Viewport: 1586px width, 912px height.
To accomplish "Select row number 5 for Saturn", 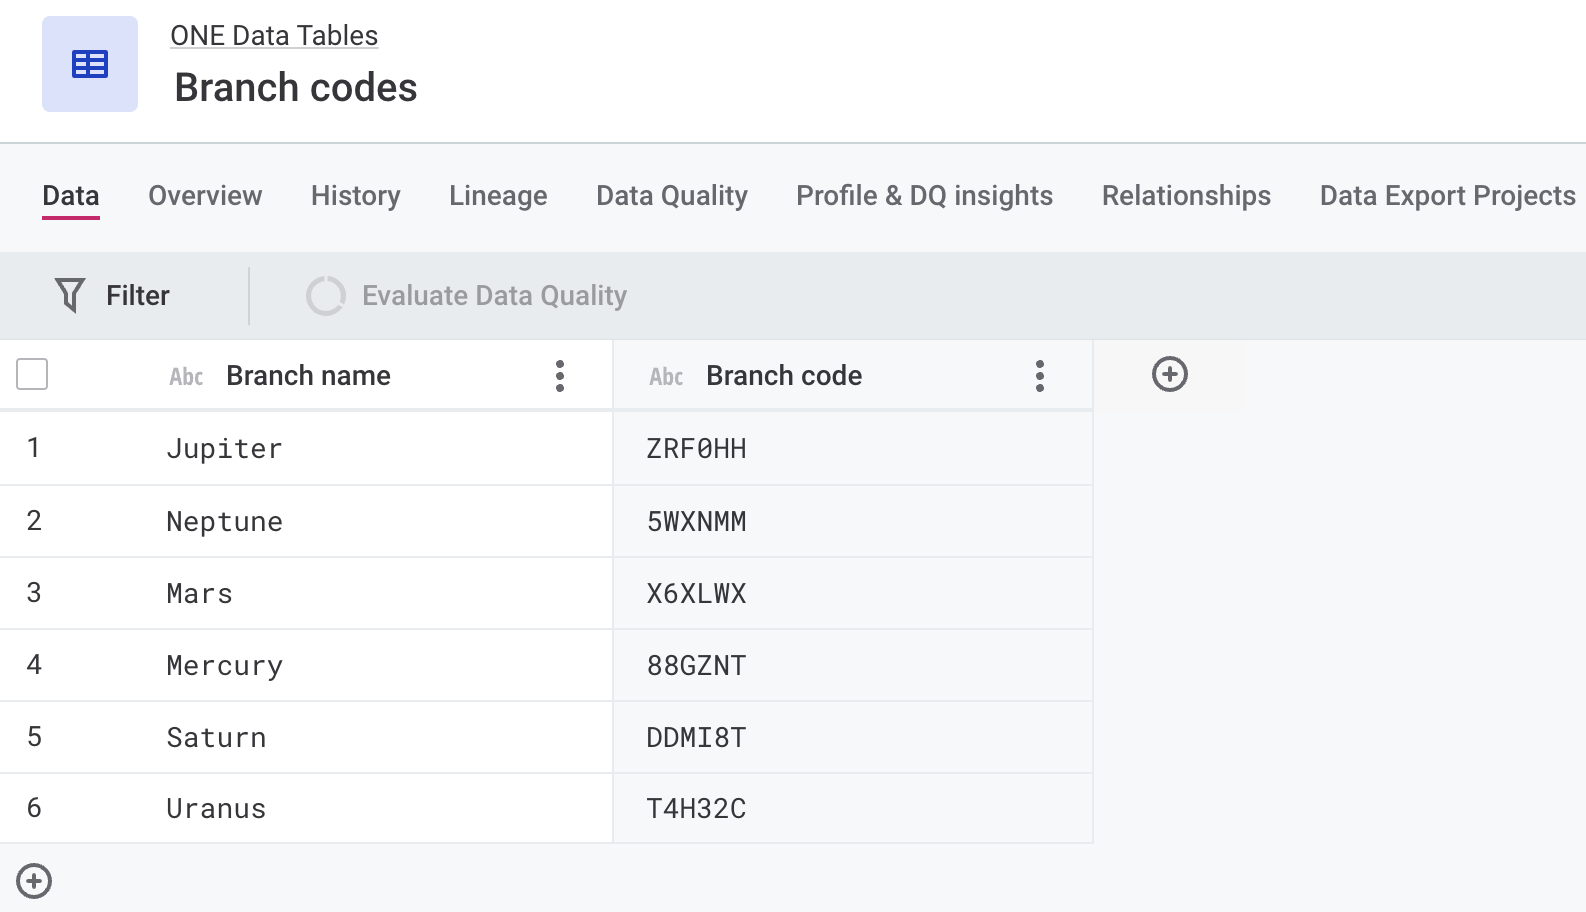I will pos(34,737).
